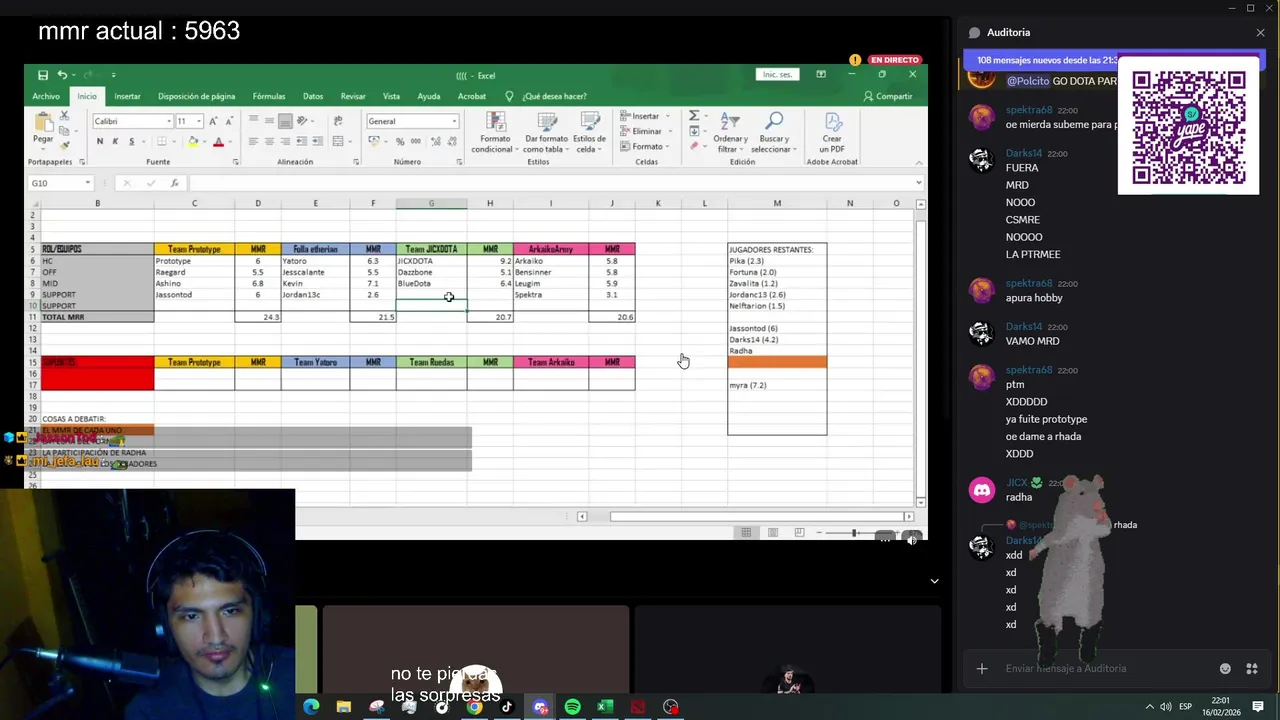
Task: Increase the cell indent
Action: 318,142
